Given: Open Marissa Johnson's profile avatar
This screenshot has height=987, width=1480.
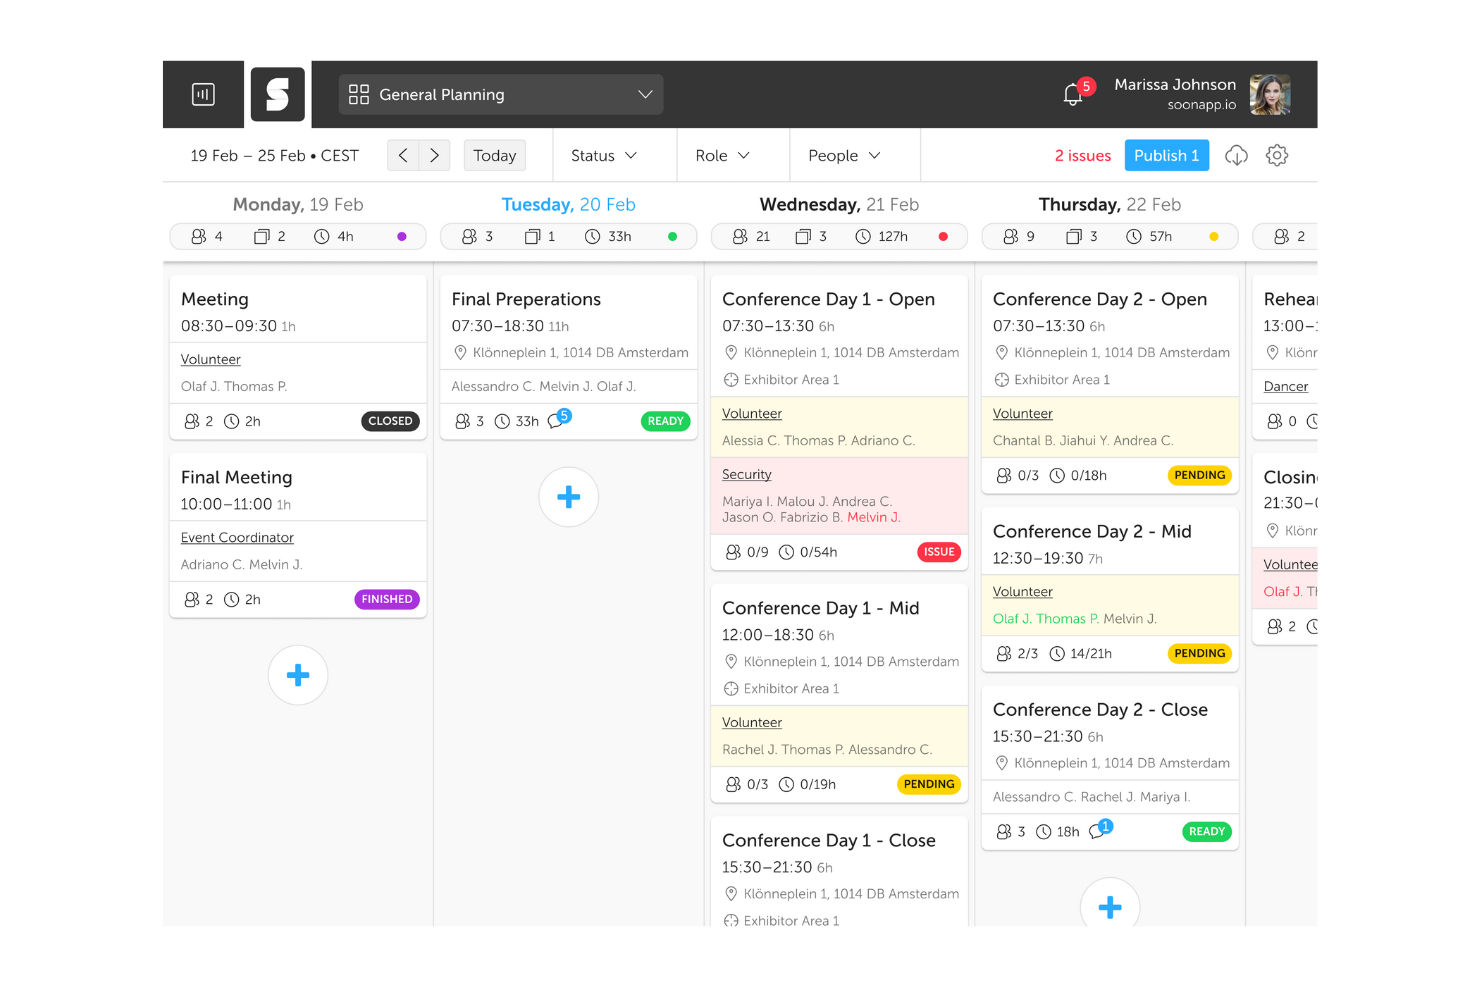Looking at the screenshot, I should coord(1270,94).
